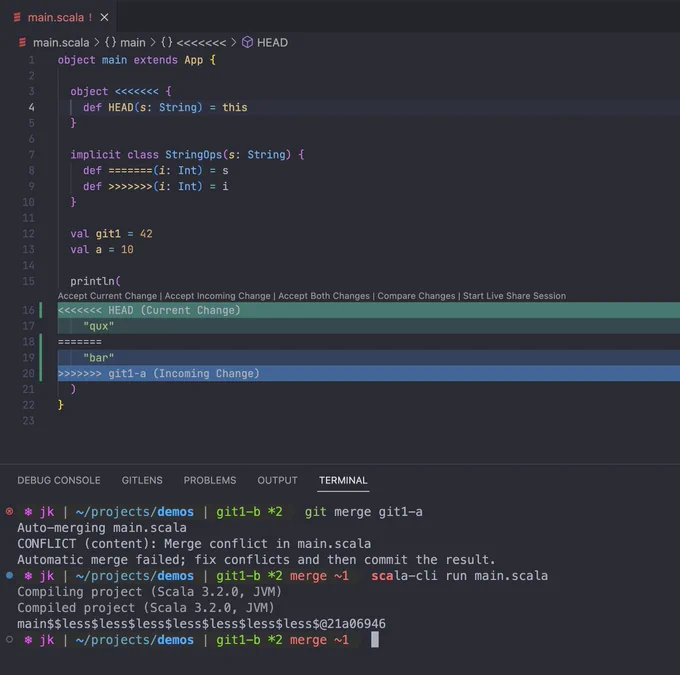680x675 pixels.
Task: Click main.scala in the breadcrumb bar
Action: point(61,43)
